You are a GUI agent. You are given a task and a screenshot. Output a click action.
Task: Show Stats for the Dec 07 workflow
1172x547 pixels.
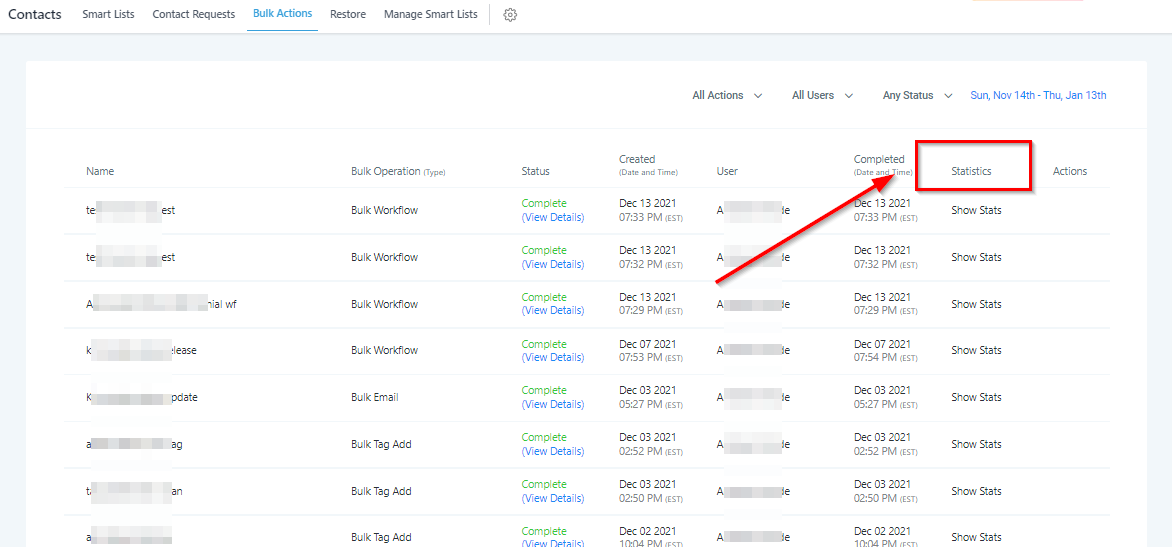pyautogui.click(x=976, y=351)
